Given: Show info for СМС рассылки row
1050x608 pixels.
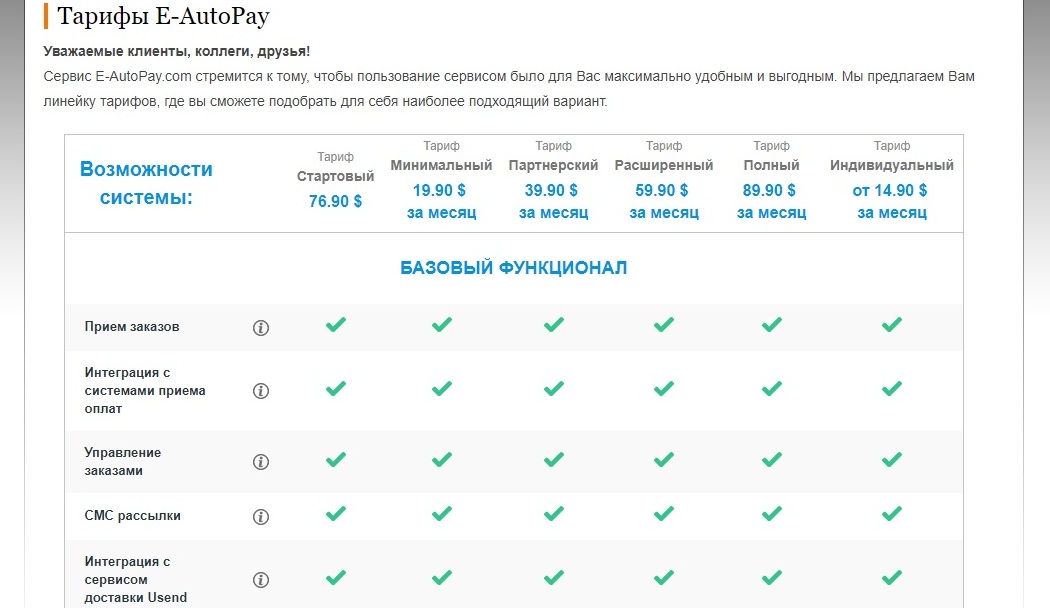Looking at the screenshot, I should pyautogui.click(x=261, y=517).
